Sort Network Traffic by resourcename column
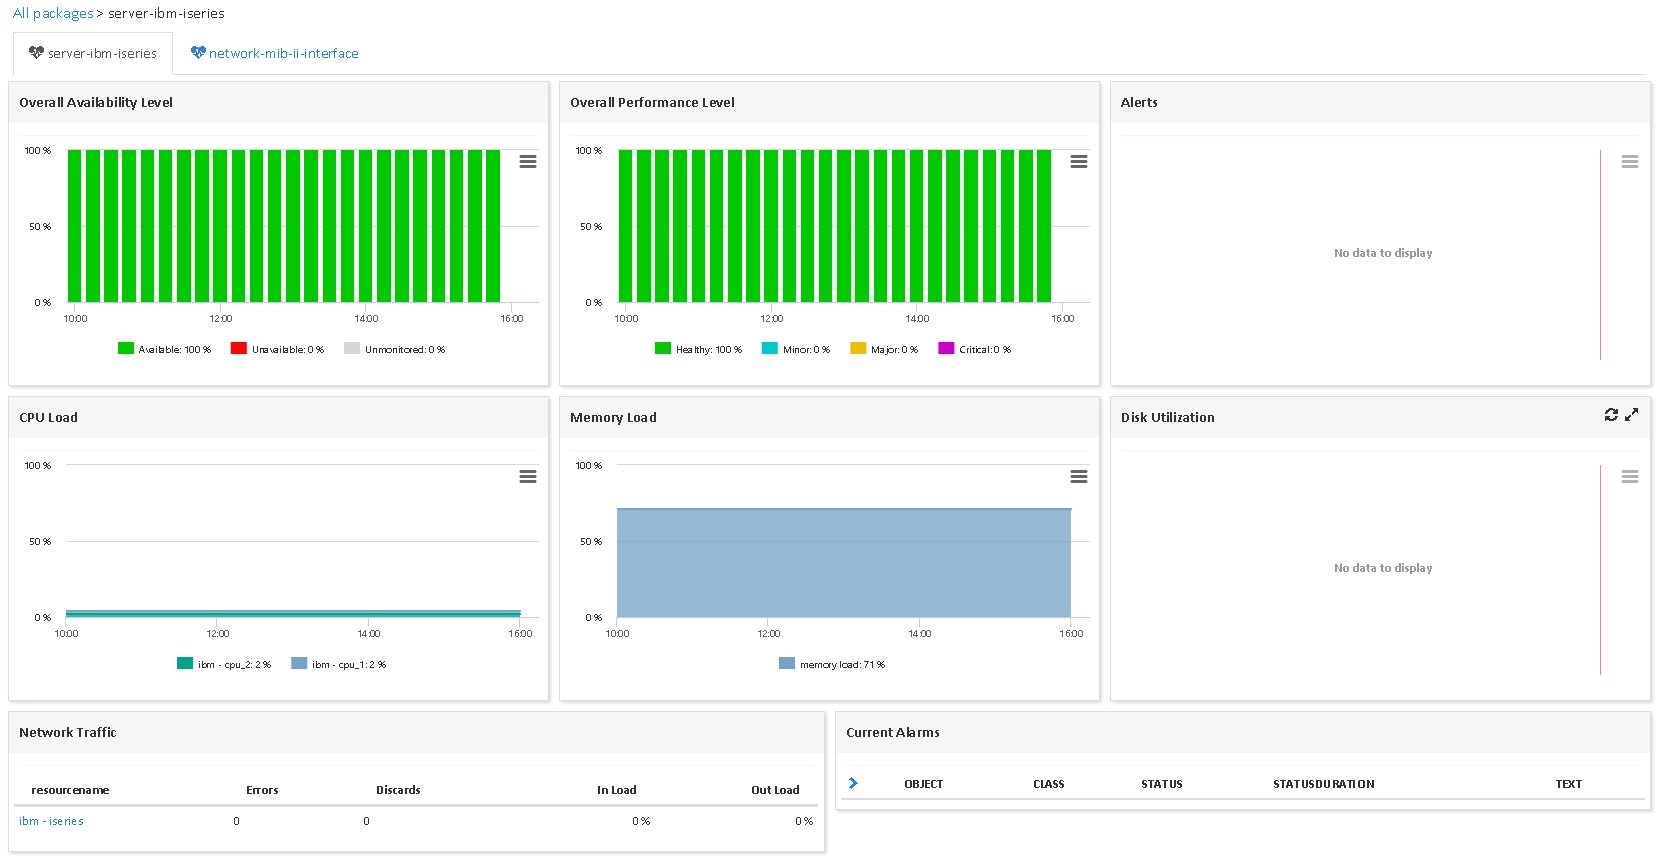The image size is (1661, 856). (70, 790)
